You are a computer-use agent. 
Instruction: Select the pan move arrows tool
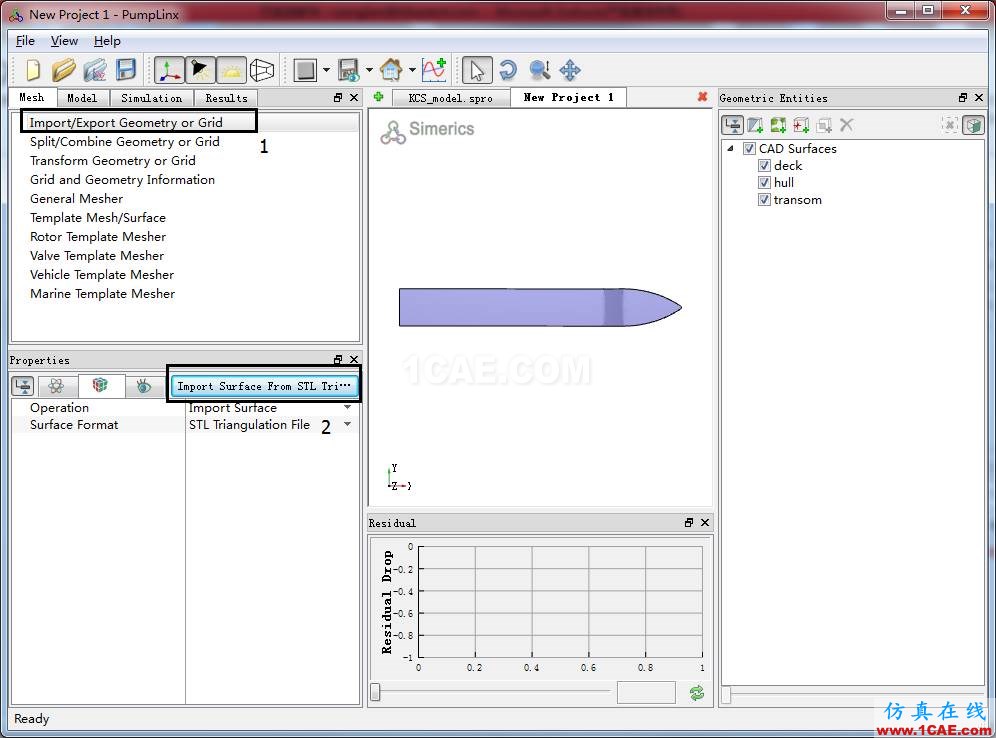[570, 70]
